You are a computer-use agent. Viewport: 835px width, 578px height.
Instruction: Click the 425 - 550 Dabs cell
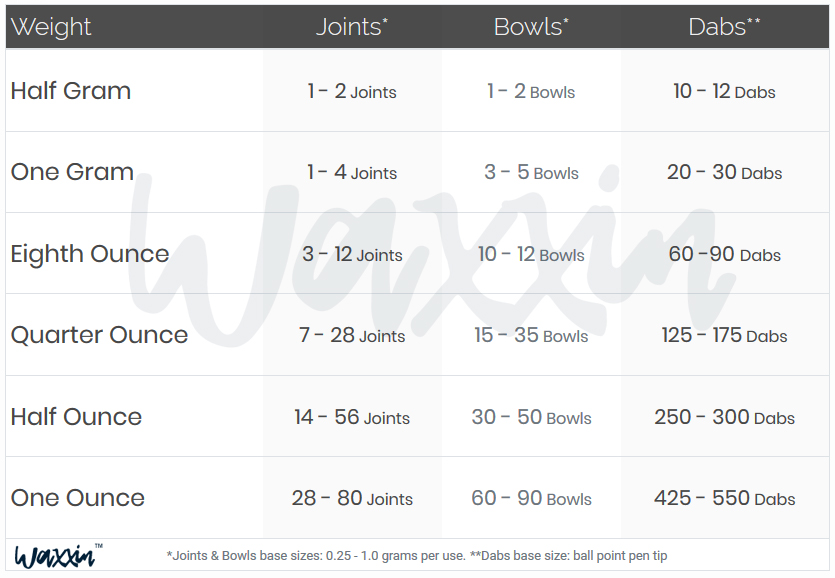pyautogui.click(x=724, y=498)
